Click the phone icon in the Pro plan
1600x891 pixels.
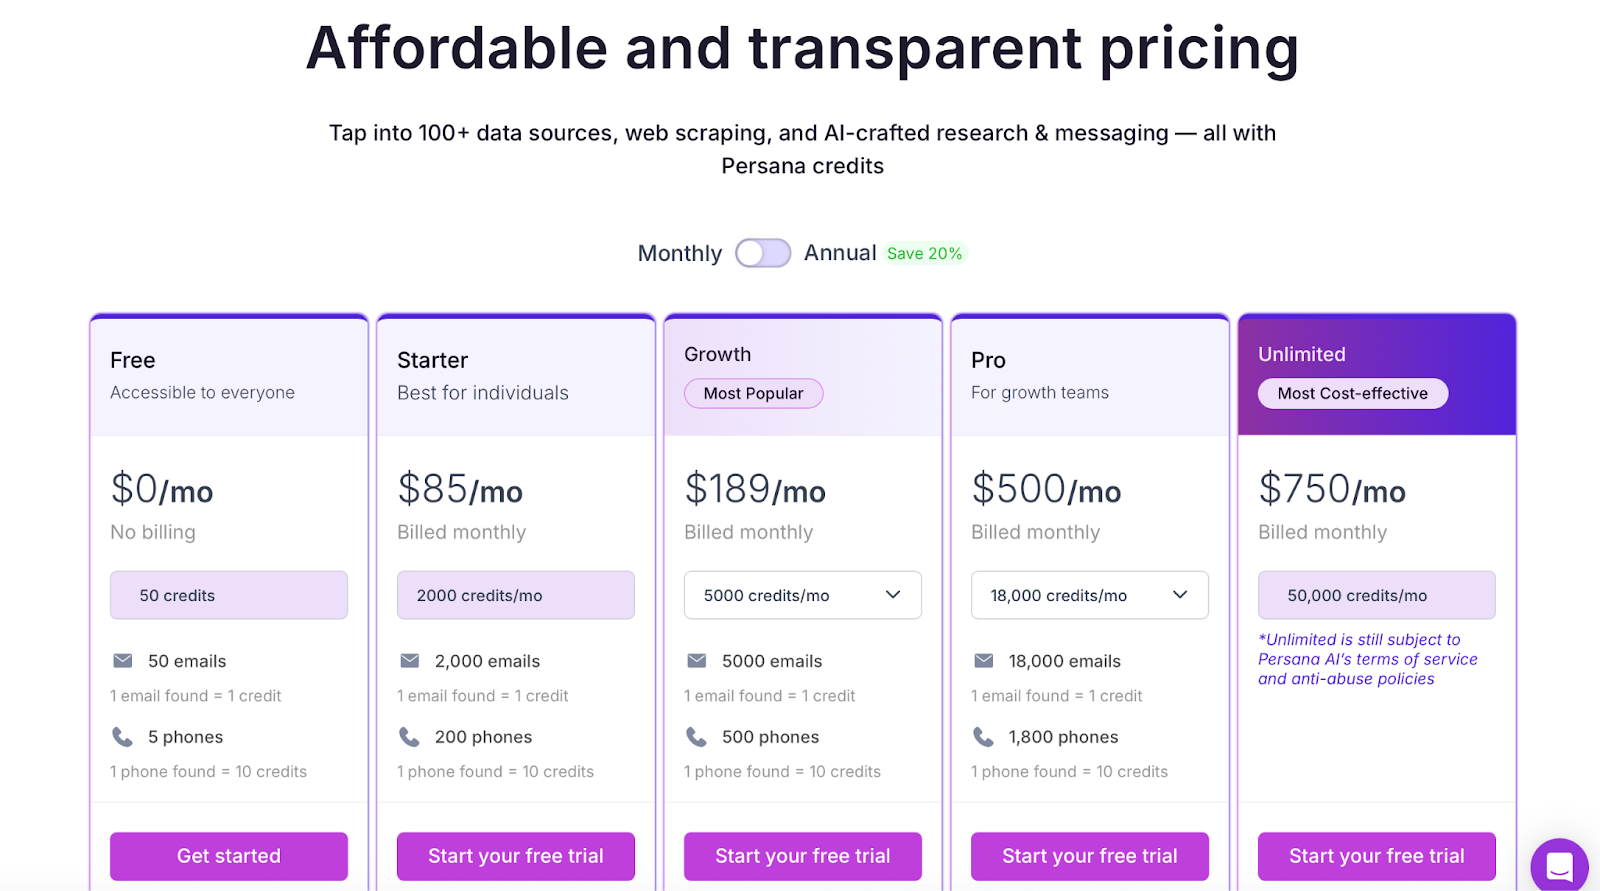[x=983, y=736]
